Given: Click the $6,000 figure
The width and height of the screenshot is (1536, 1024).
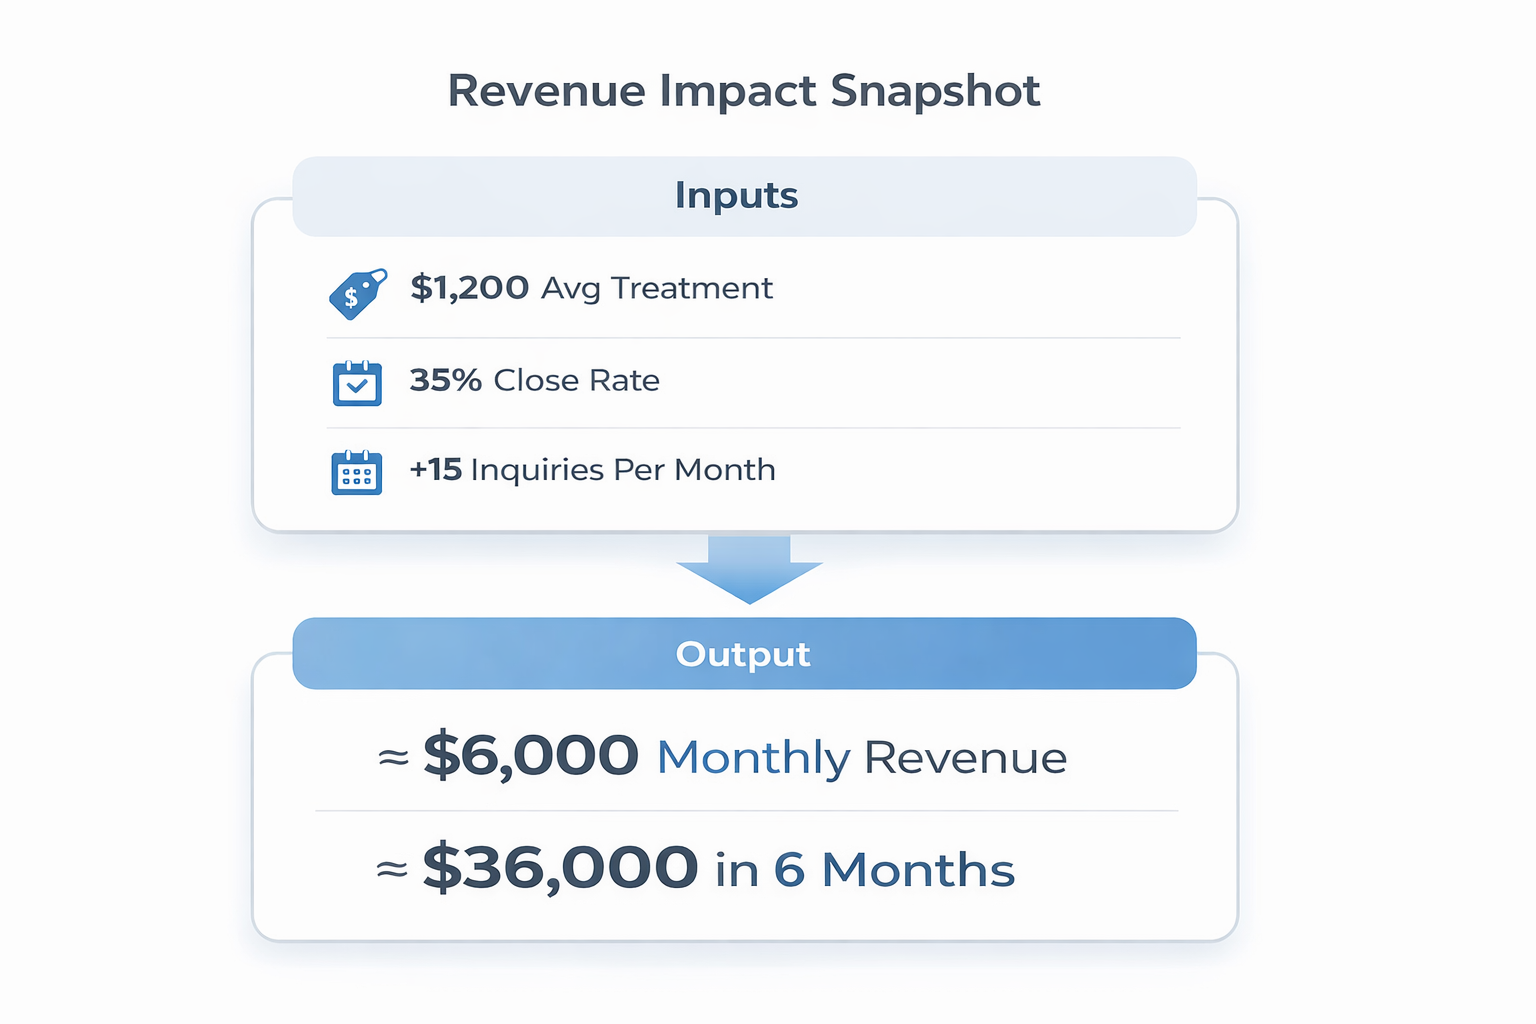Looking at the screenshot, I should point(531,755).
